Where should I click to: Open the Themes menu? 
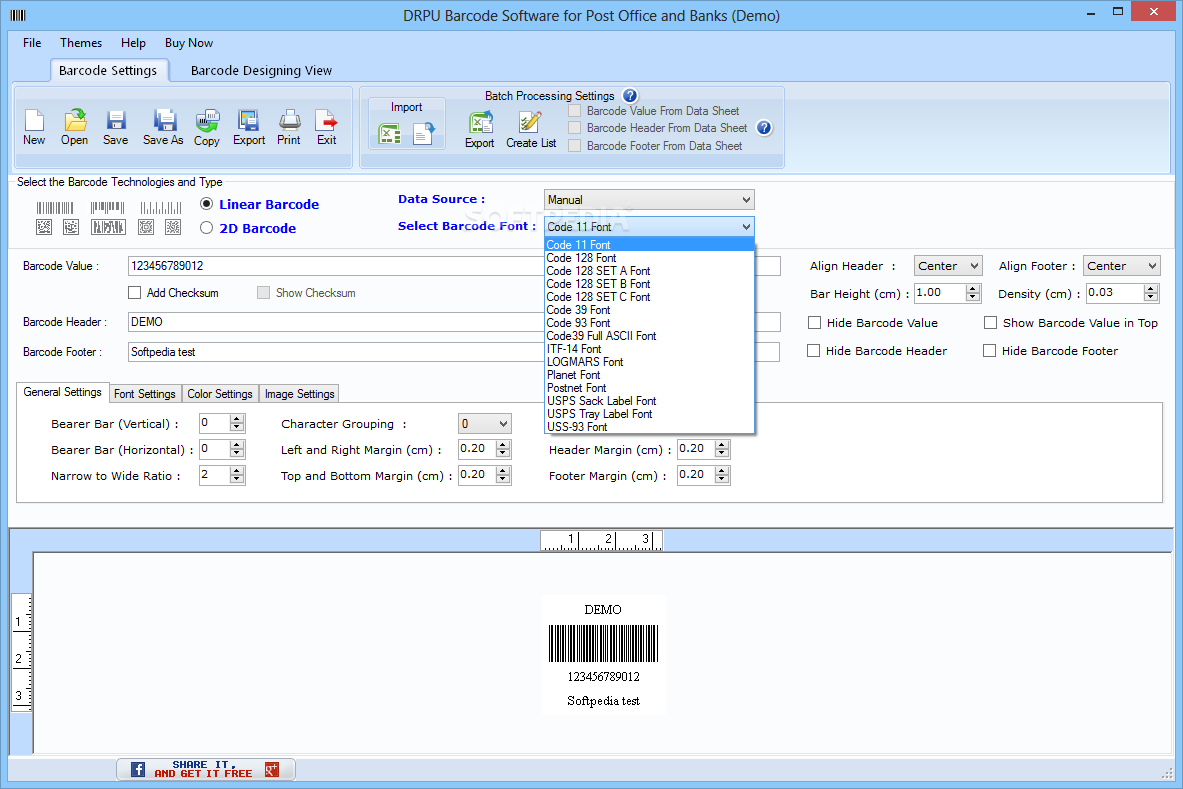tap(81, 43)
